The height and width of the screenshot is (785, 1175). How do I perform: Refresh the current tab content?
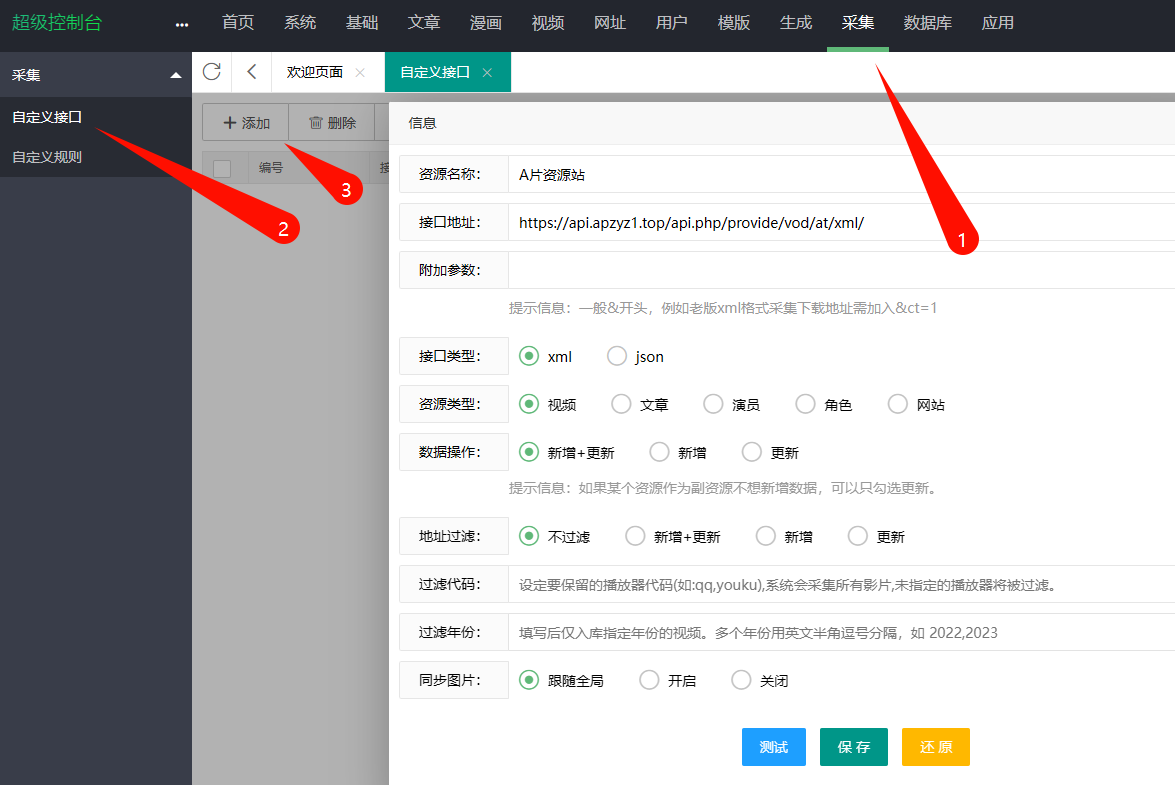[x=211, y=71]
